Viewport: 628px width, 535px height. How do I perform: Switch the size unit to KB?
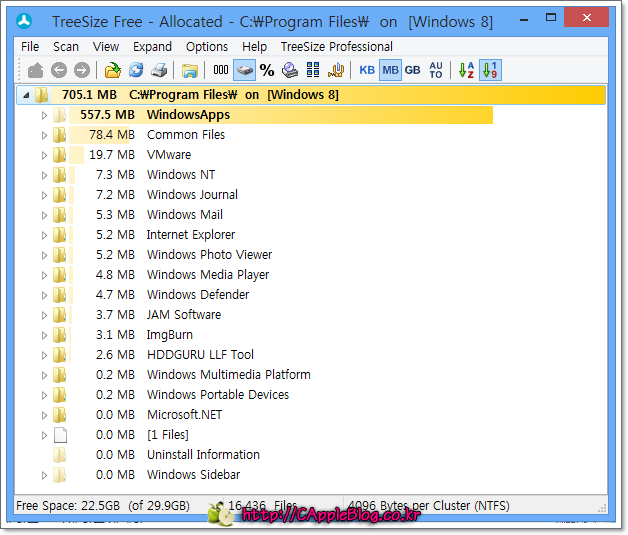click(x=367, y=70)
